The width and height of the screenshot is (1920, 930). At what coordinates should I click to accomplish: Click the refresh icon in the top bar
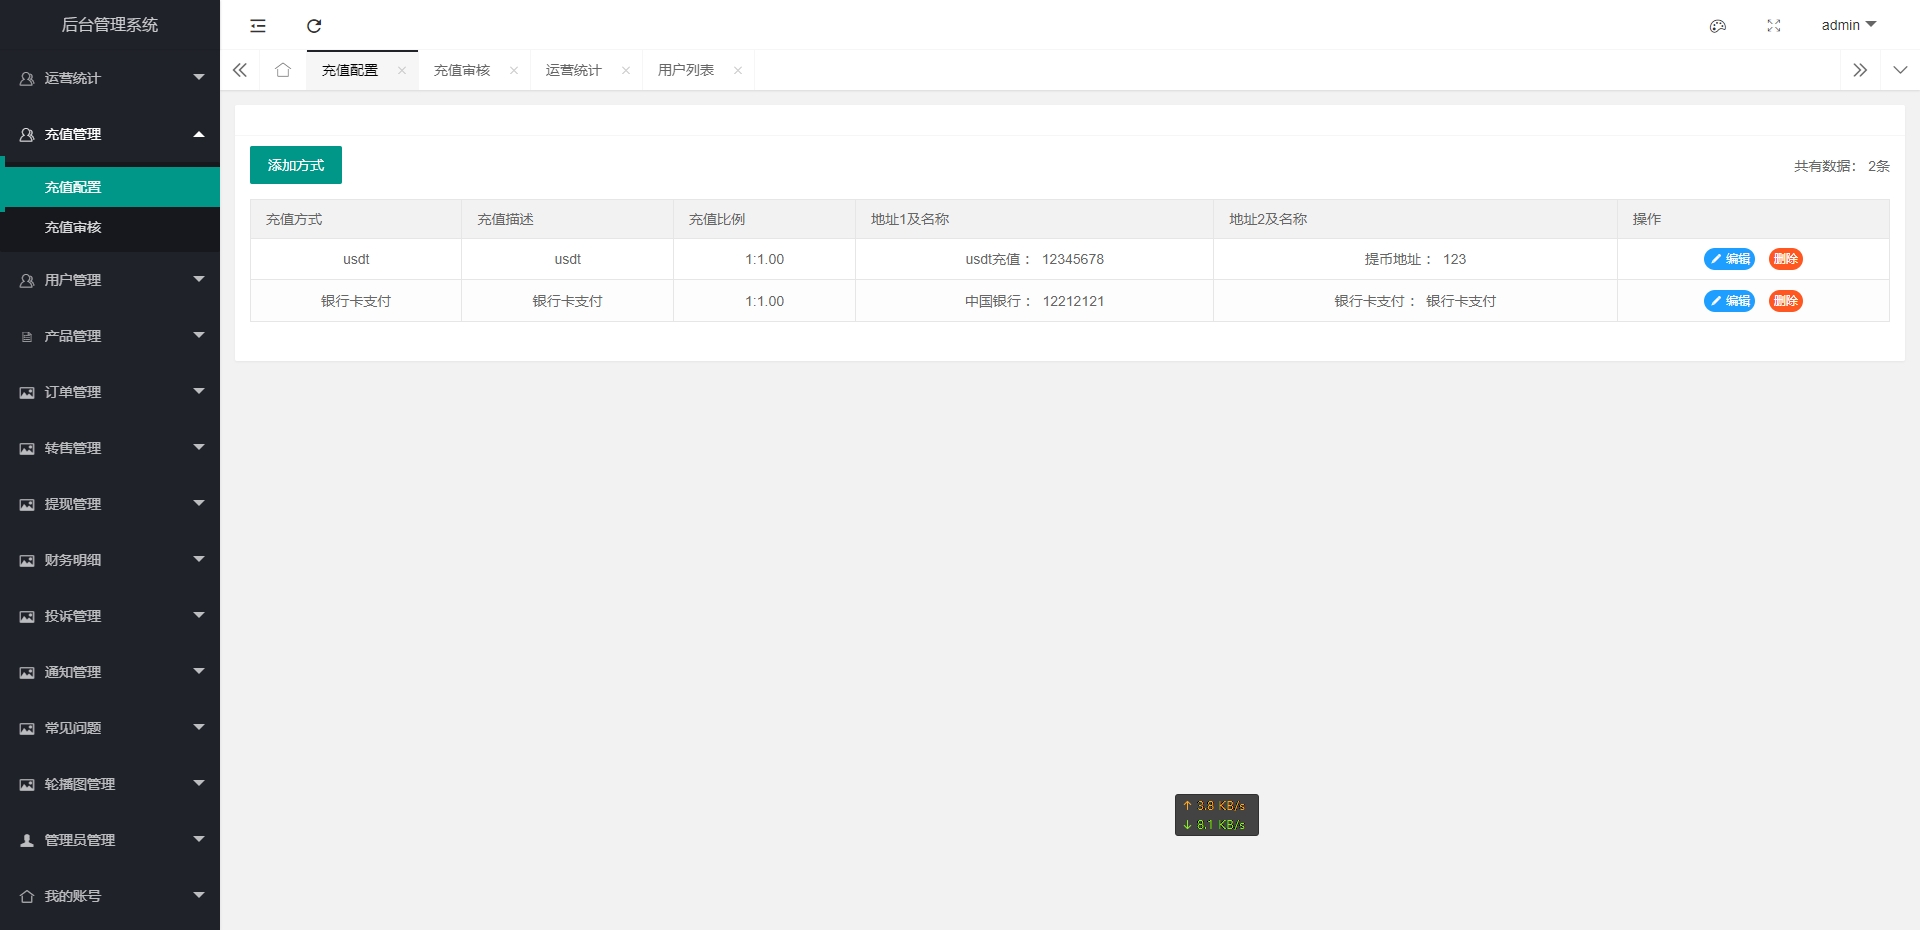[x=314, y=26]
